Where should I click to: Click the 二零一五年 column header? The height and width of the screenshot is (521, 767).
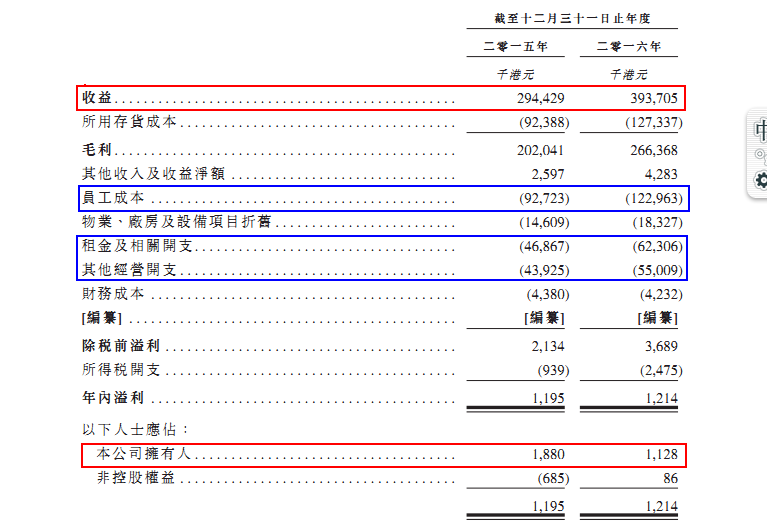[515, 46]
